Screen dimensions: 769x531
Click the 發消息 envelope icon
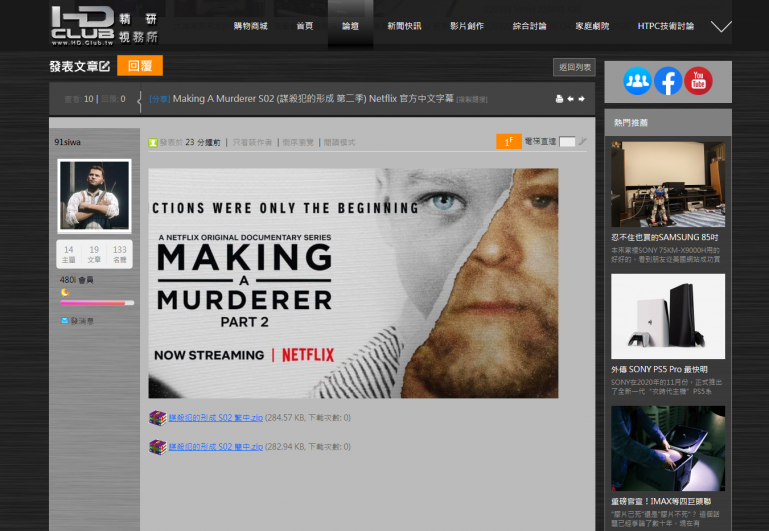pos(64,321)
